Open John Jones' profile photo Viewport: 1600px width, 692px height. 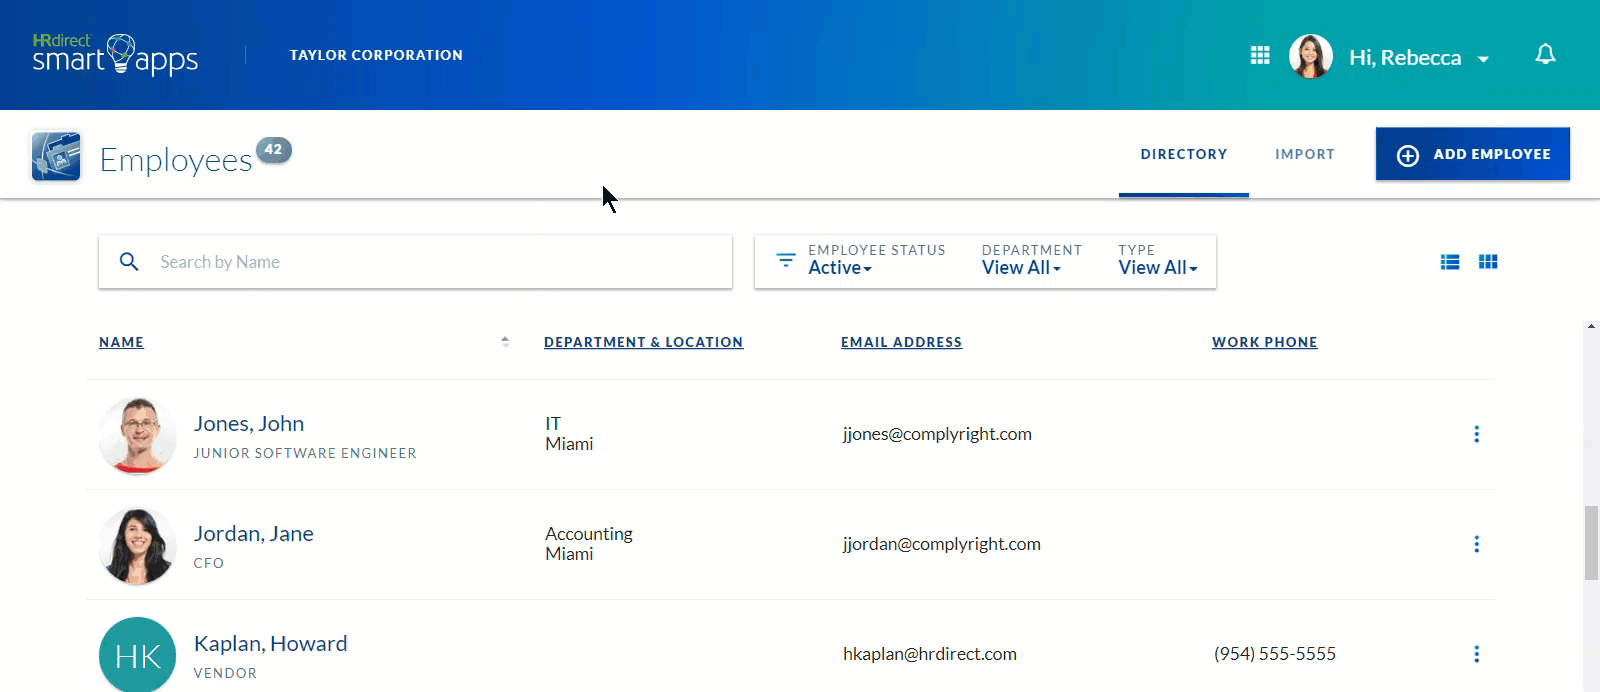click(138, 435)
